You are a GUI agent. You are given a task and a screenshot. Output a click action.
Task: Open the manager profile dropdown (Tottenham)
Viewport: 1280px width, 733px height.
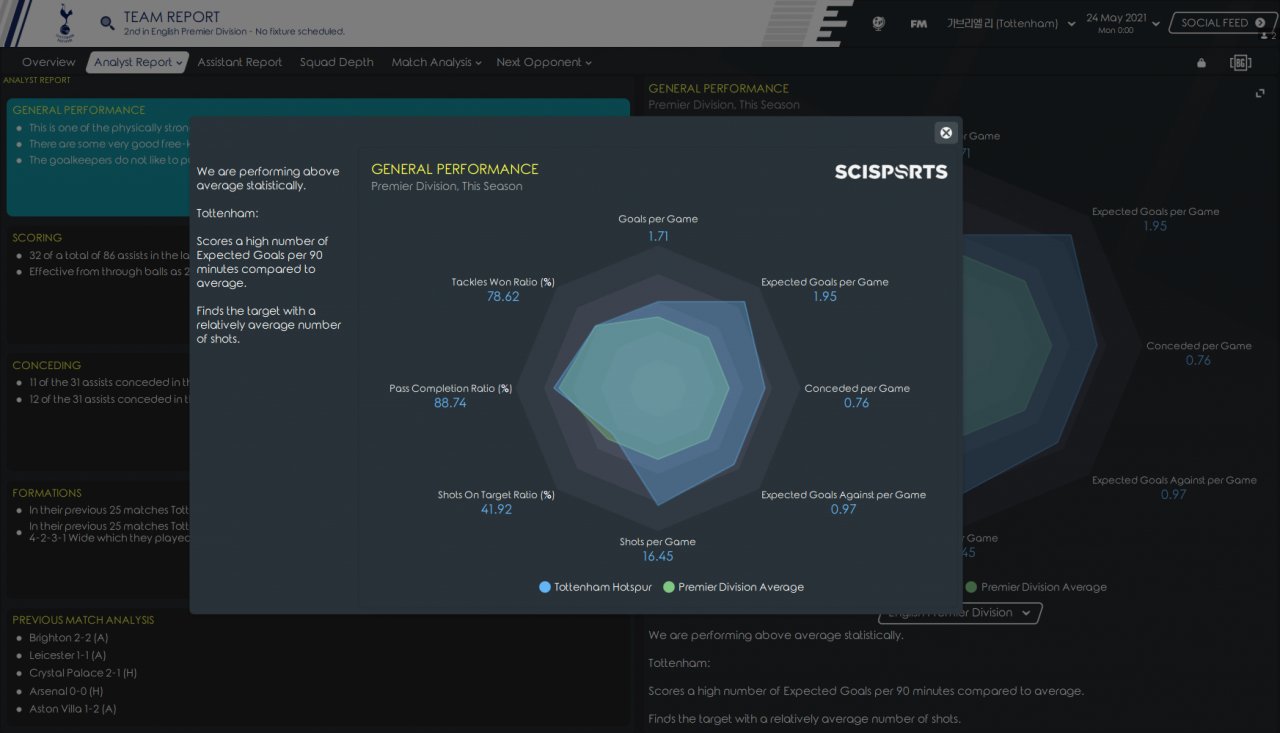tap(1010, 23)
